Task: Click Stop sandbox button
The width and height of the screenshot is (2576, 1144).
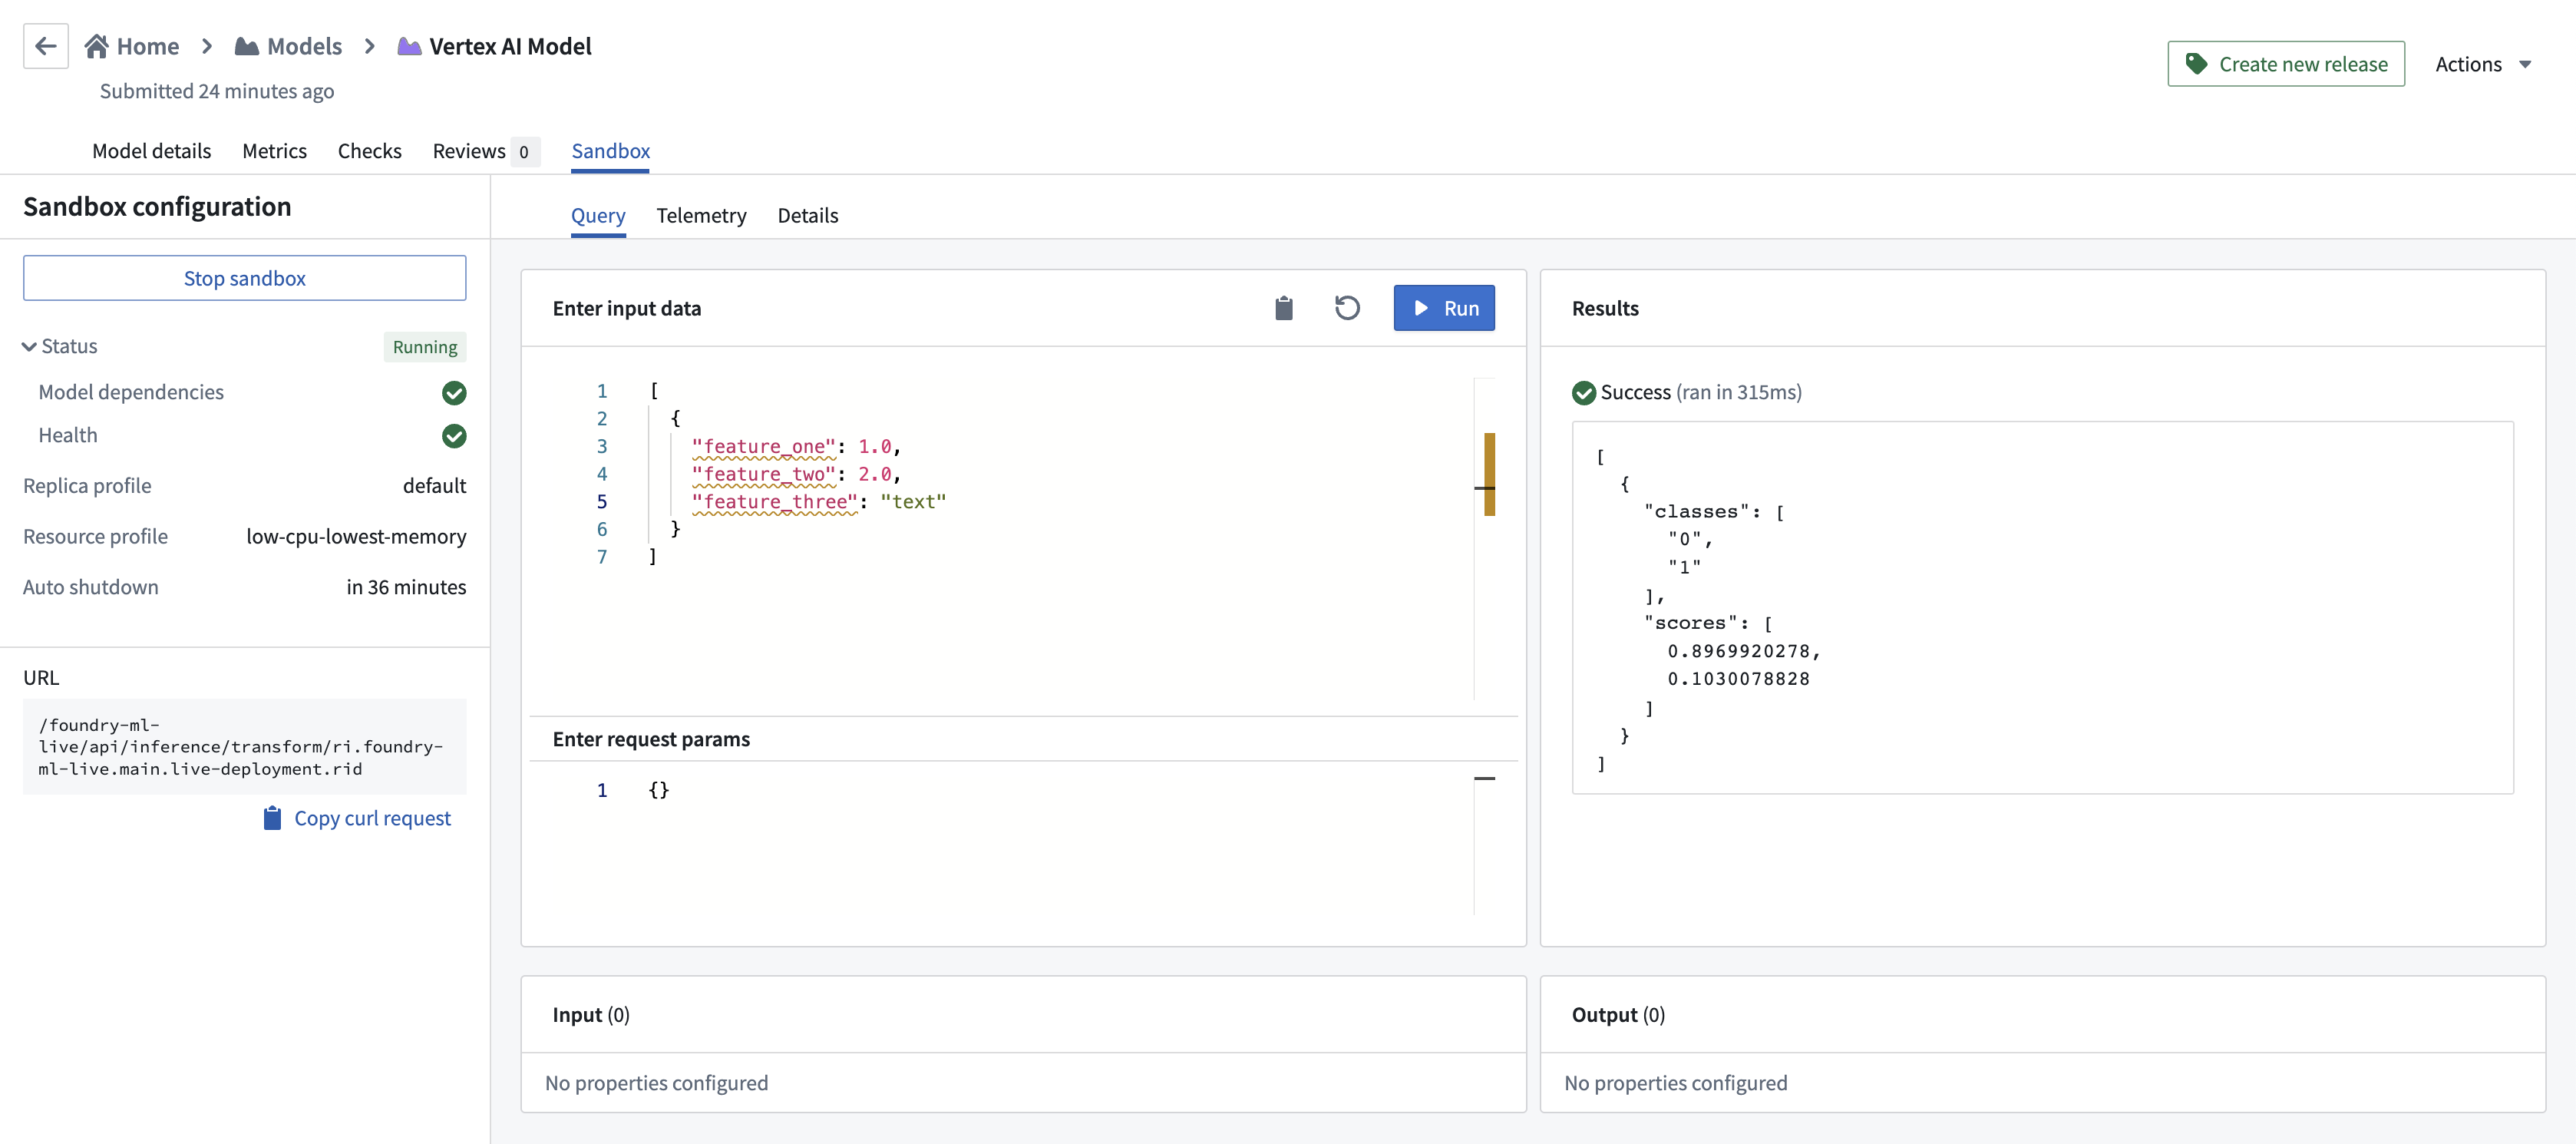Action: click(245, 278)
